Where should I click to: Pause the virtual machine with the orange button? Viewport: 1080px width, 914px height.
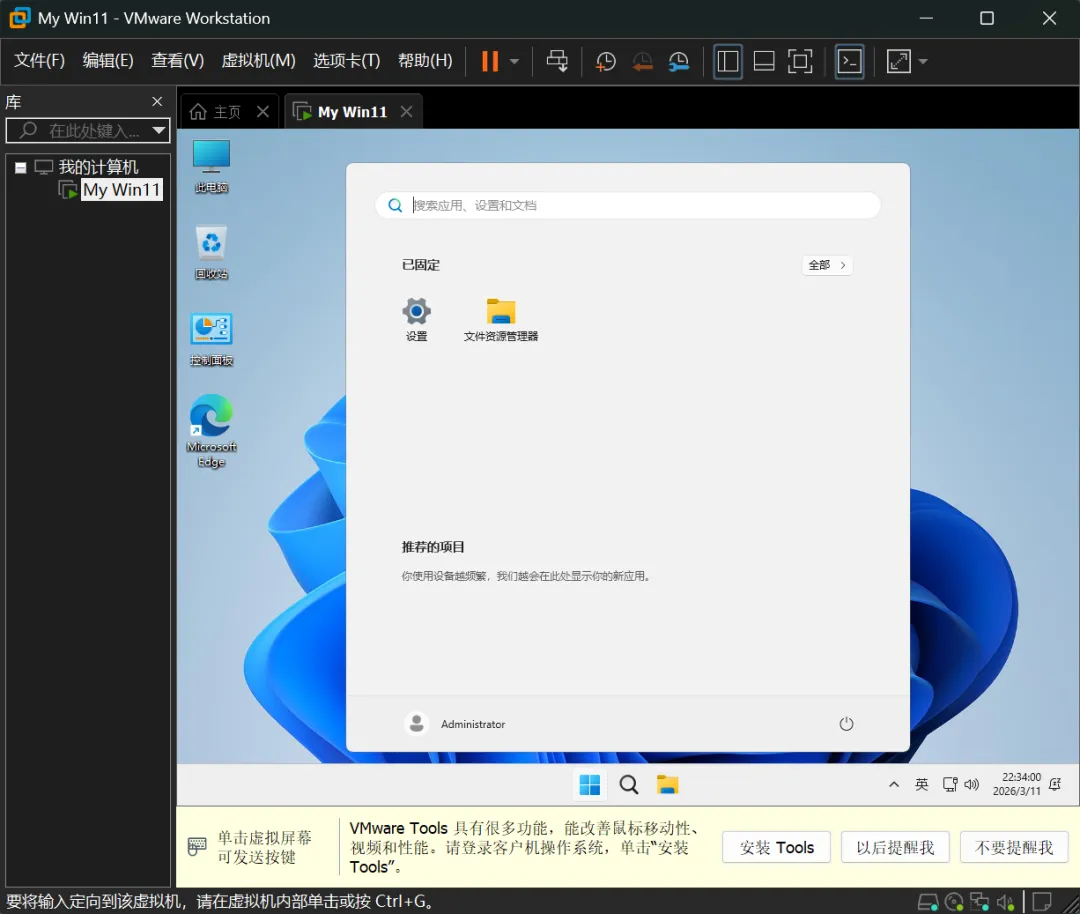point(490,61)
